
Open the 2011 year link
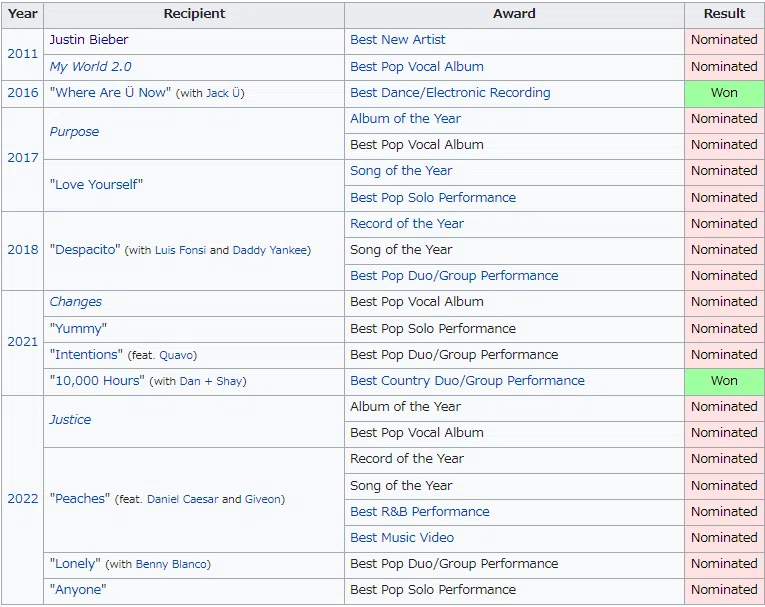[22, 54]
